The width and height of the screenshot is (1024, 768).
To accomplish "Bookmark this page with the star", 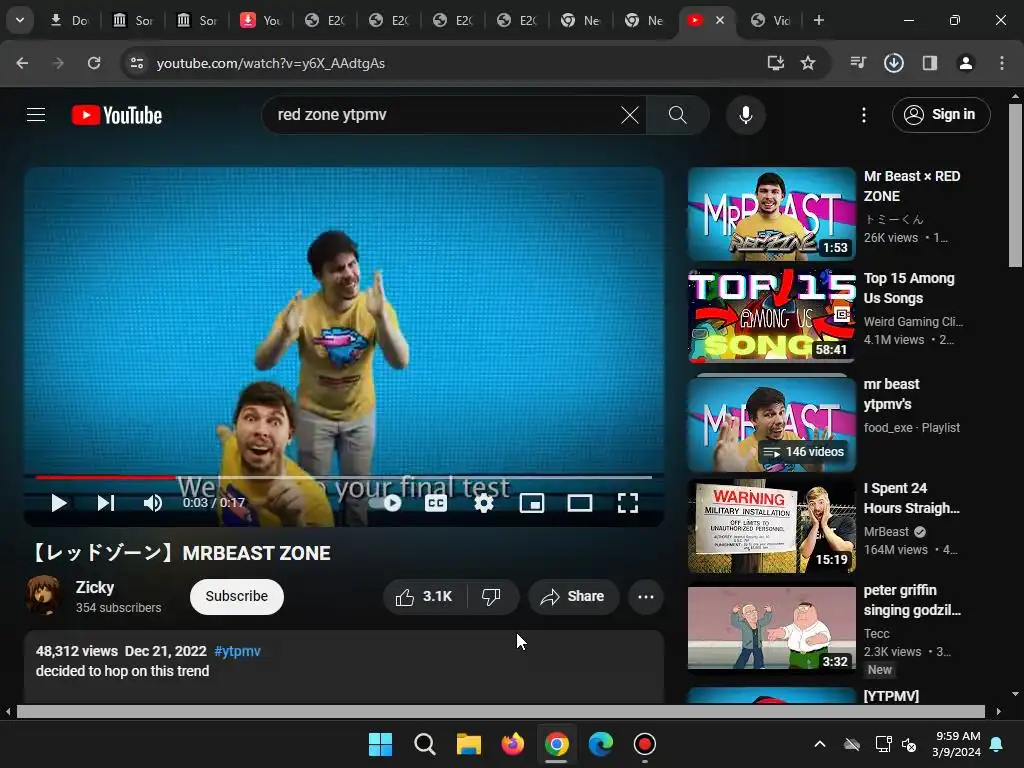I will tap(808, 63).
